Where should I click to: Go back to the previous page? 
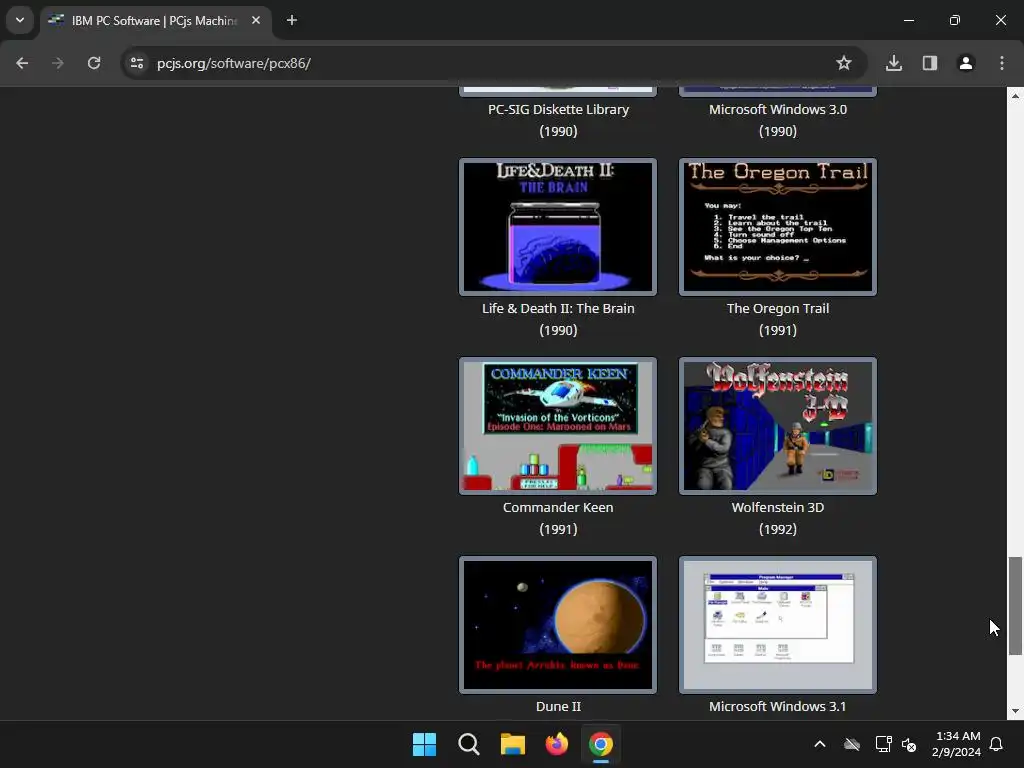click(22, 63)
